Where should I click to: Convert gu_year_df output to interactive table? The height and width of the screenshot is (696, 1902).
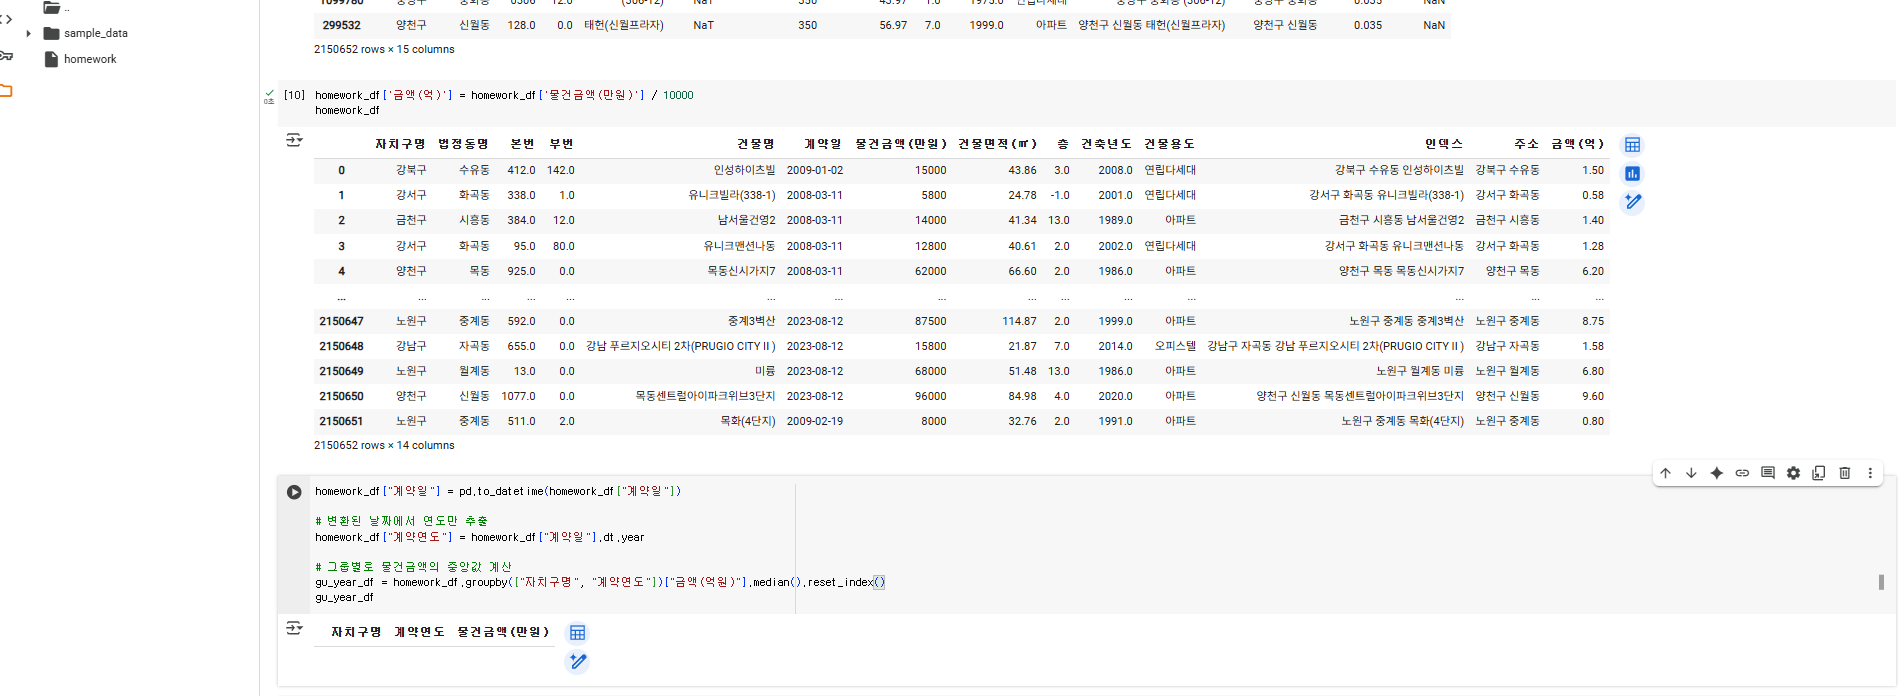(577, 633)
